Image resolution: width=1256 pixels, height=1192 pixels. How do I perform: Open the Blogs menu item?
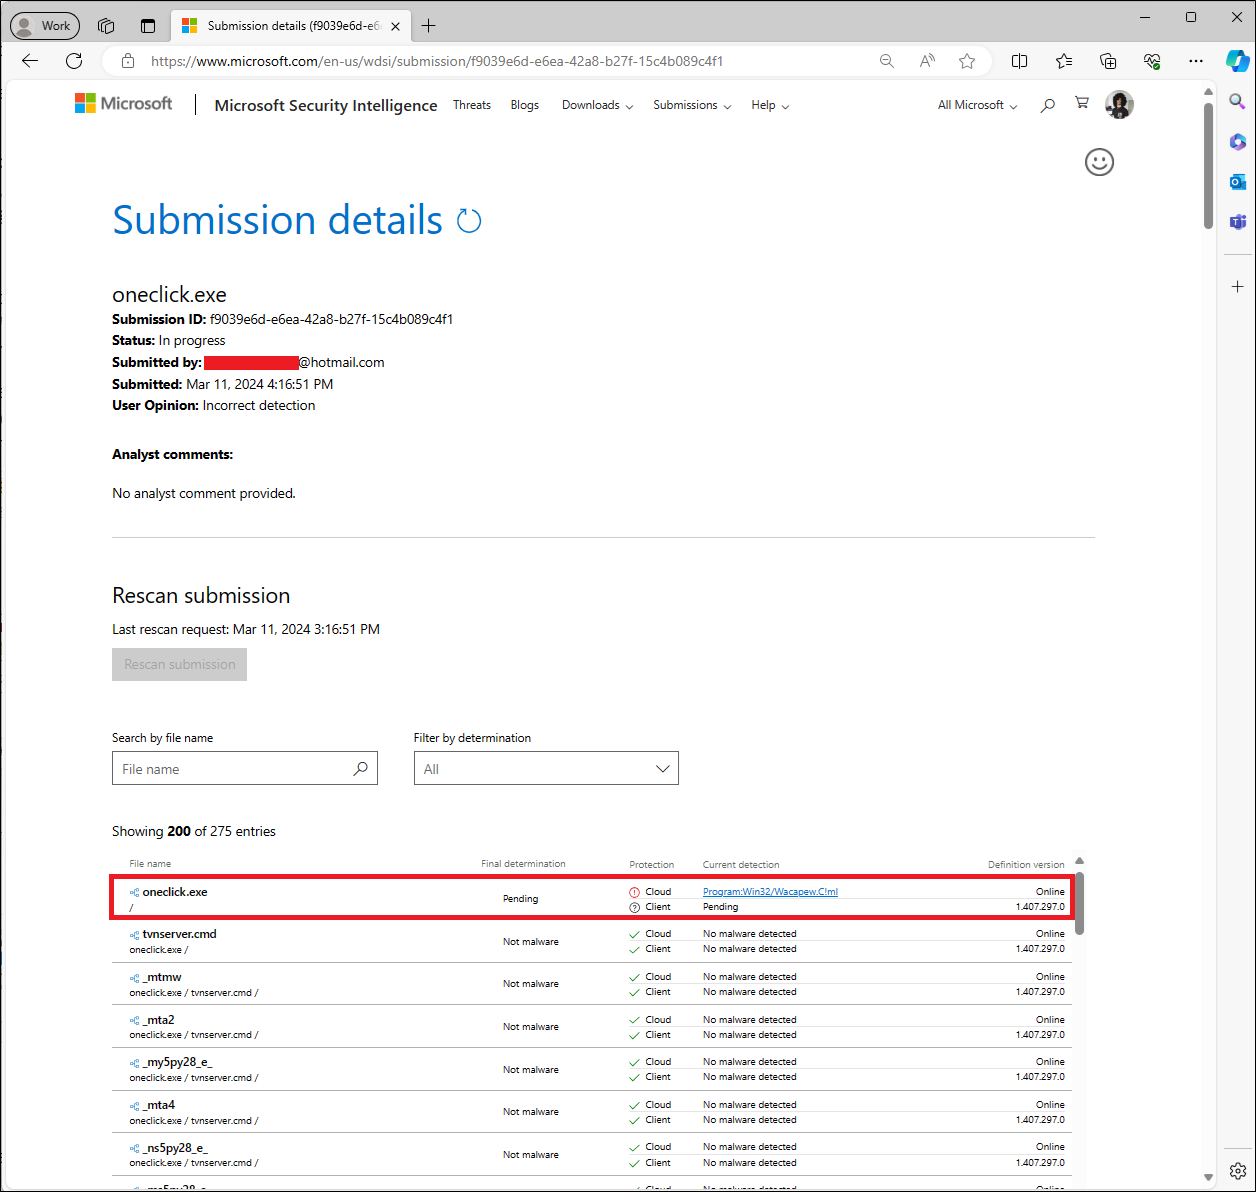(x=525, y=105)
